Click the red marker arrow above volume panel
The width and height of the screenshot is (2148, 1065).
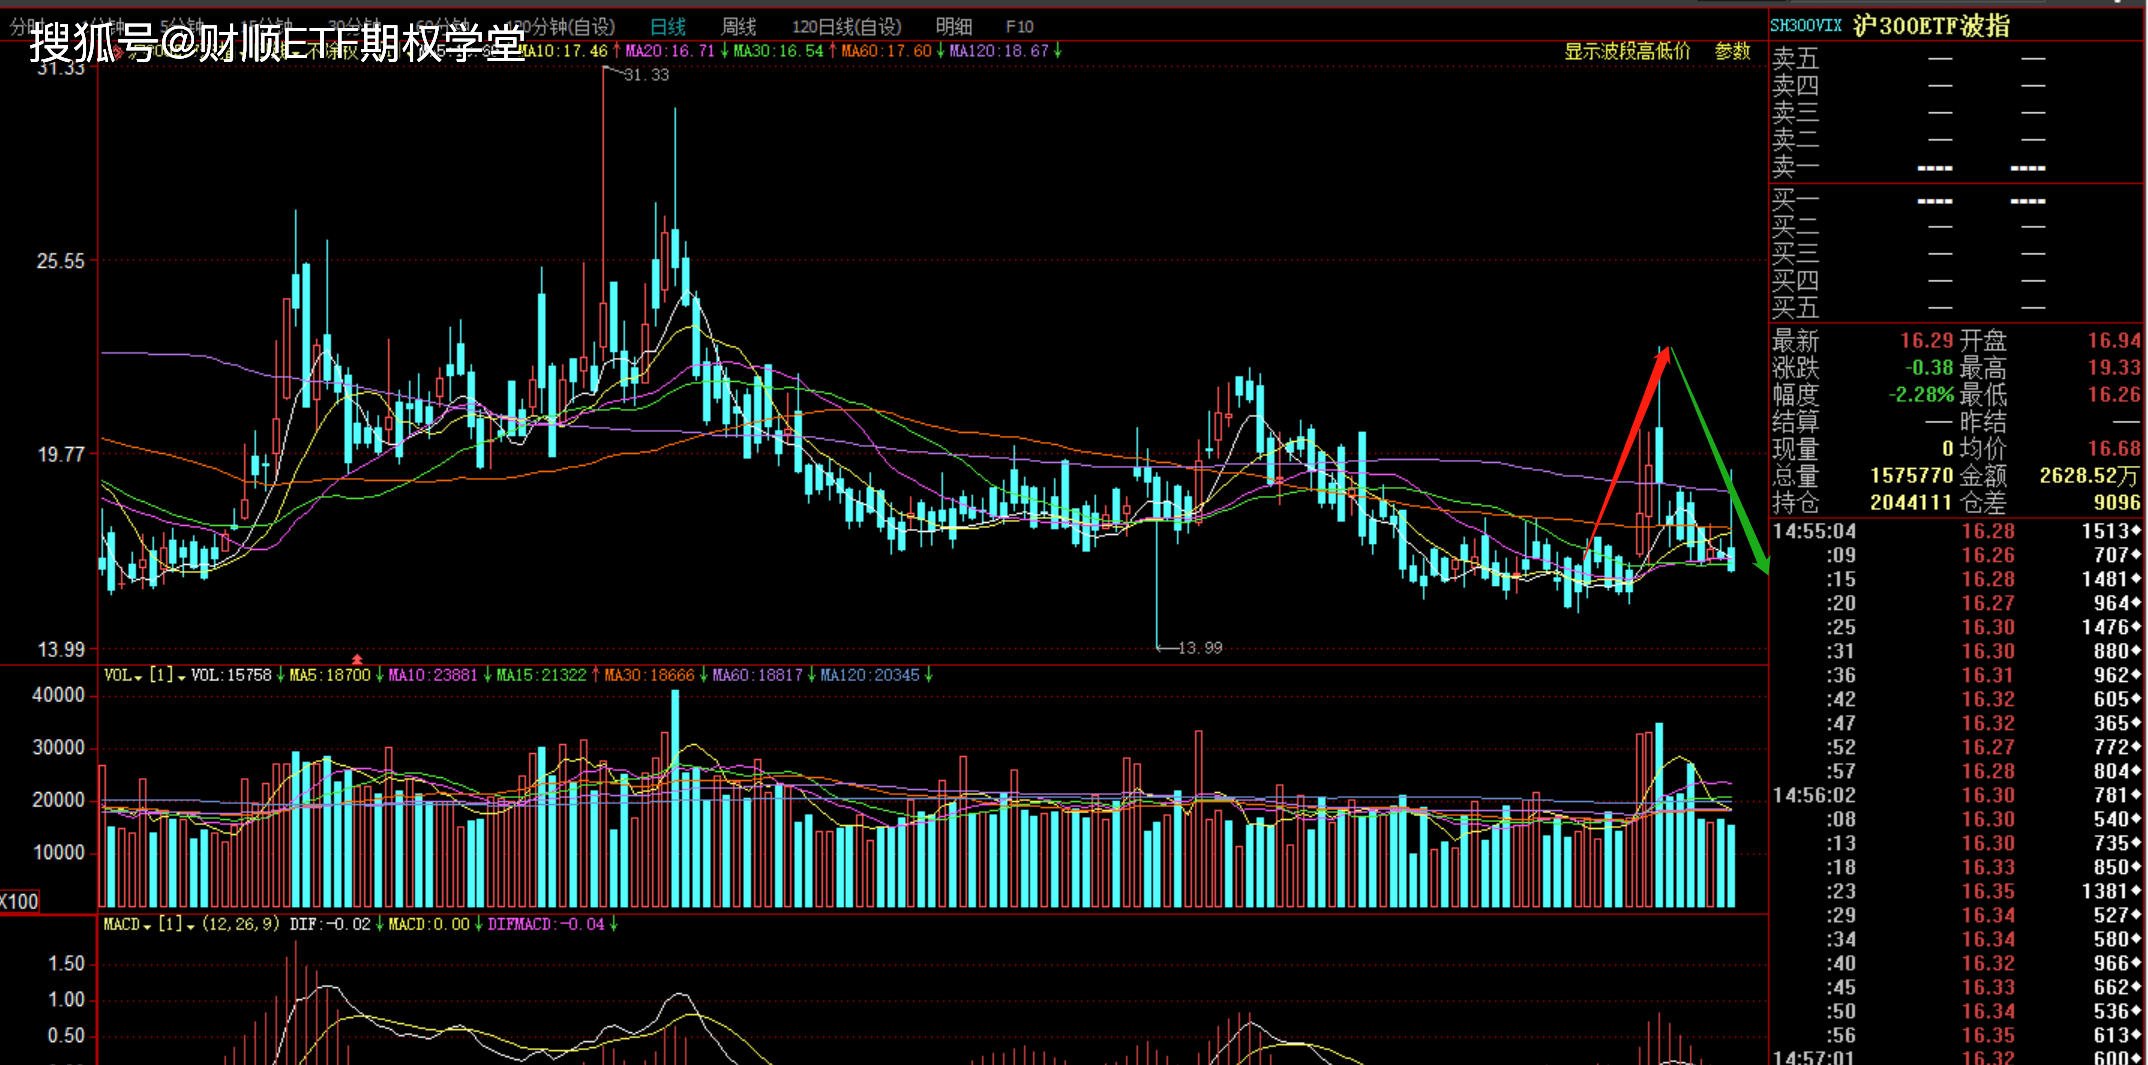(357, 659)
